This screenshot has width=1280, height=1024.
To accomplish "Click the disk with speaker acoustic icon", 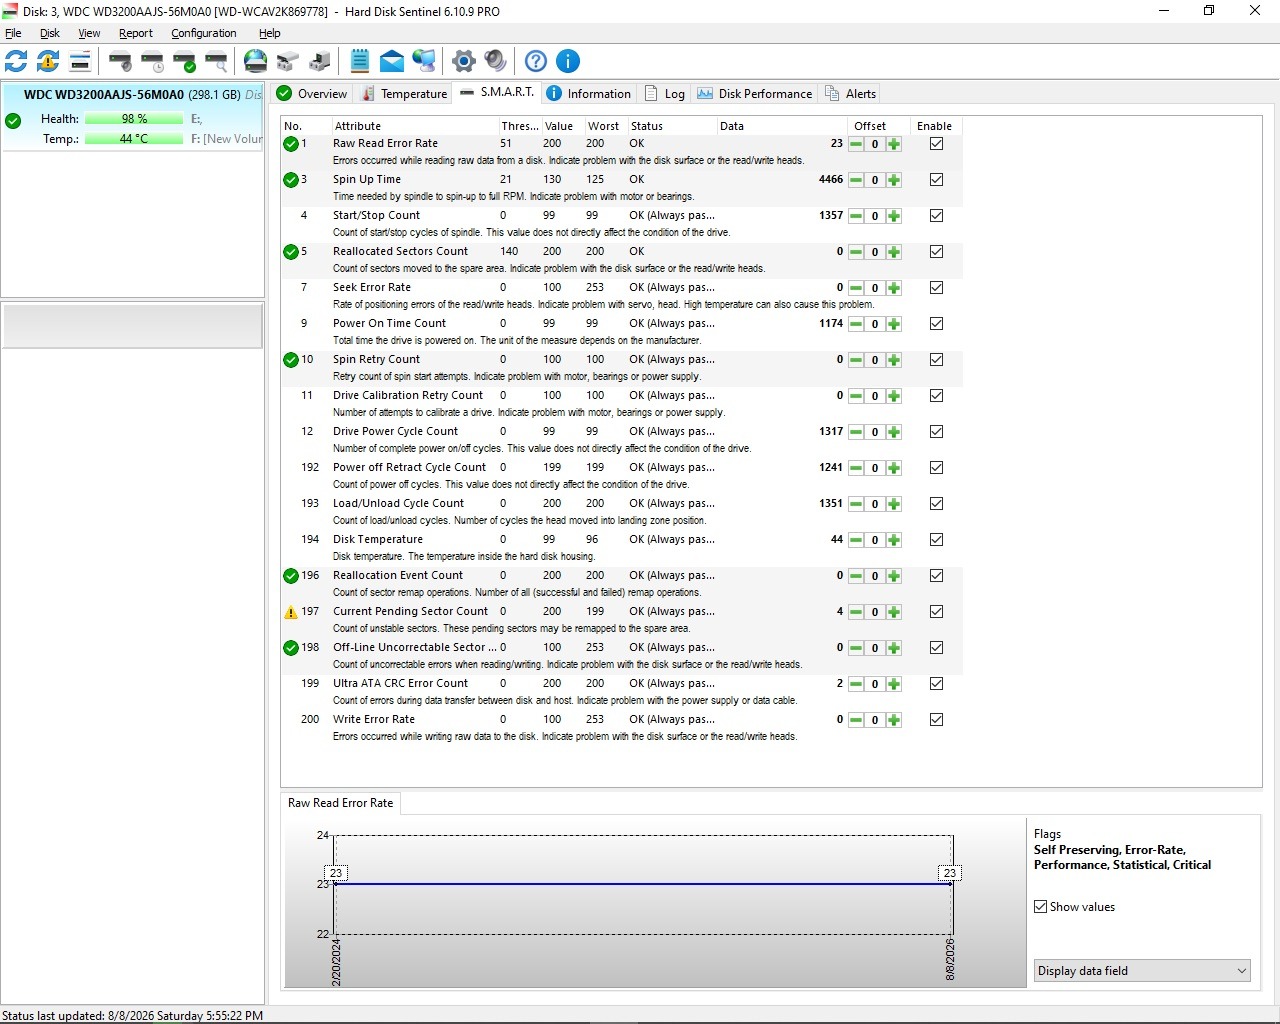I will click(120, 61).
